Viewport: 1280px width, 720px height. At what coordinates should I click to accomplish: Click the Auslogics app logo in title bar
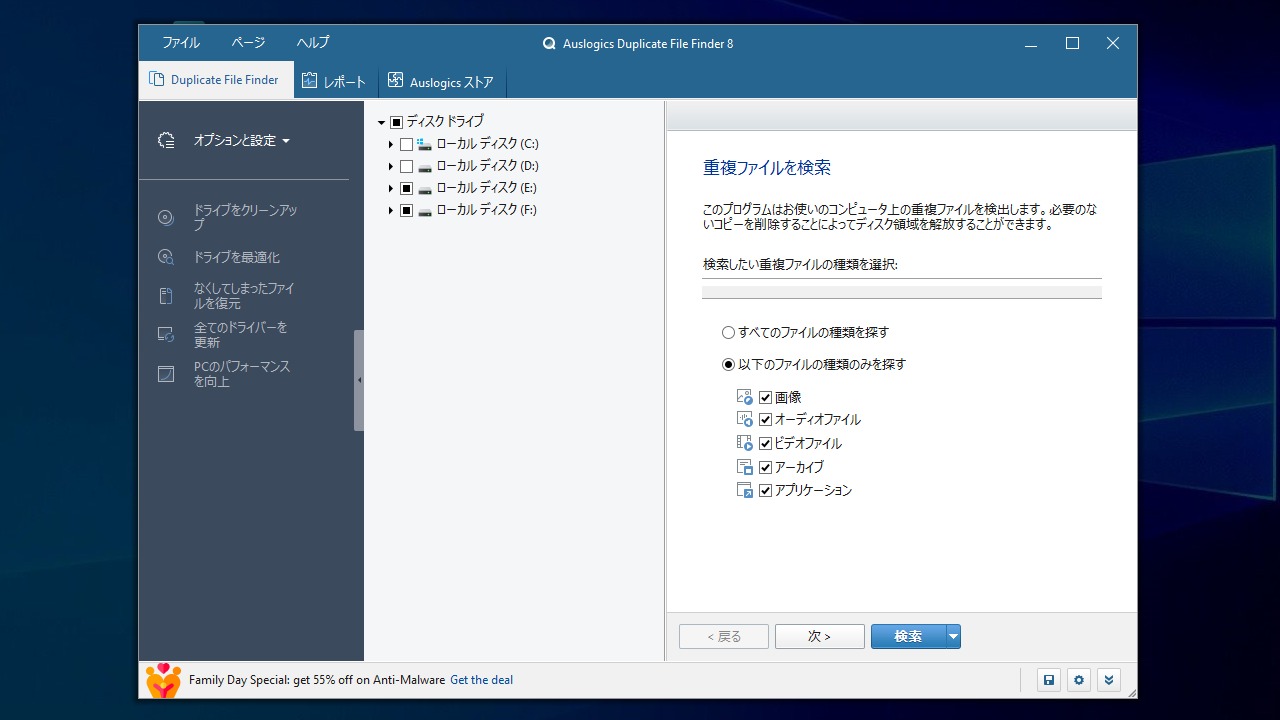549,44
